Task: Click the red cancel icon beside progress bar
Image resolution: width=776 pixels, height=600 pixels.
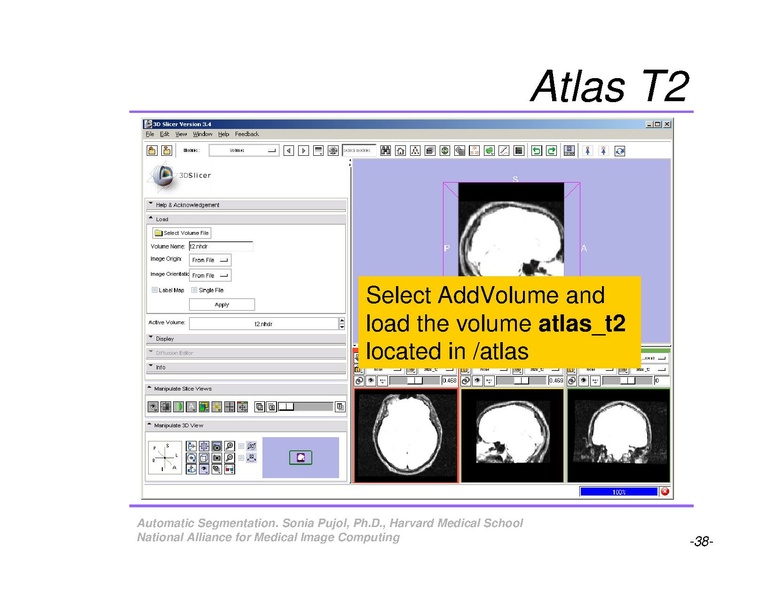Action: pyautogui.click(x=665, y=492)
